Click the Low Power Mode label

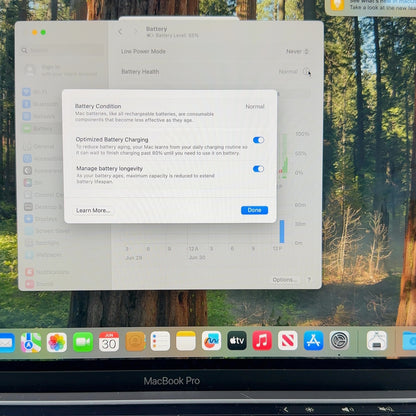pos(143,51)
